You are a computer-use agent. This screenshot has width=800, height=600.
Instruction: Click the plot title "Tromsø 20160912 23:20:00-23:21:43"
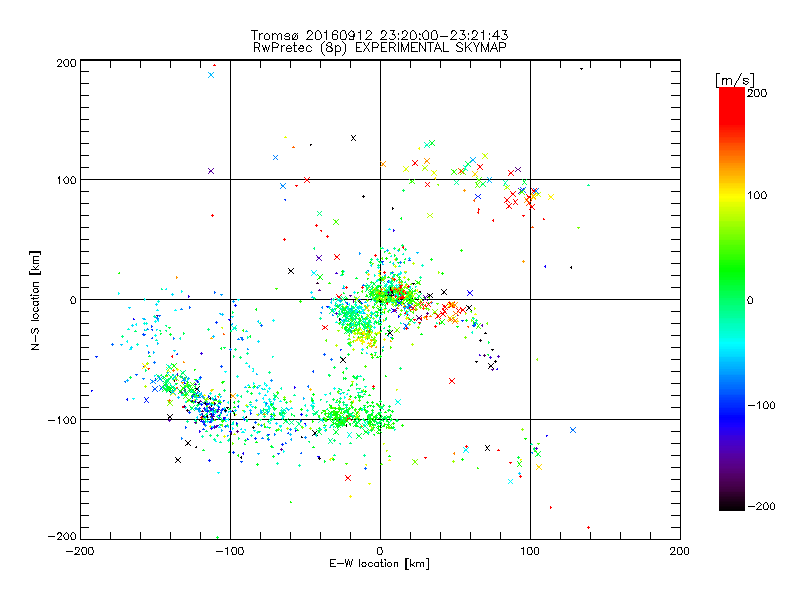(379, 35)
